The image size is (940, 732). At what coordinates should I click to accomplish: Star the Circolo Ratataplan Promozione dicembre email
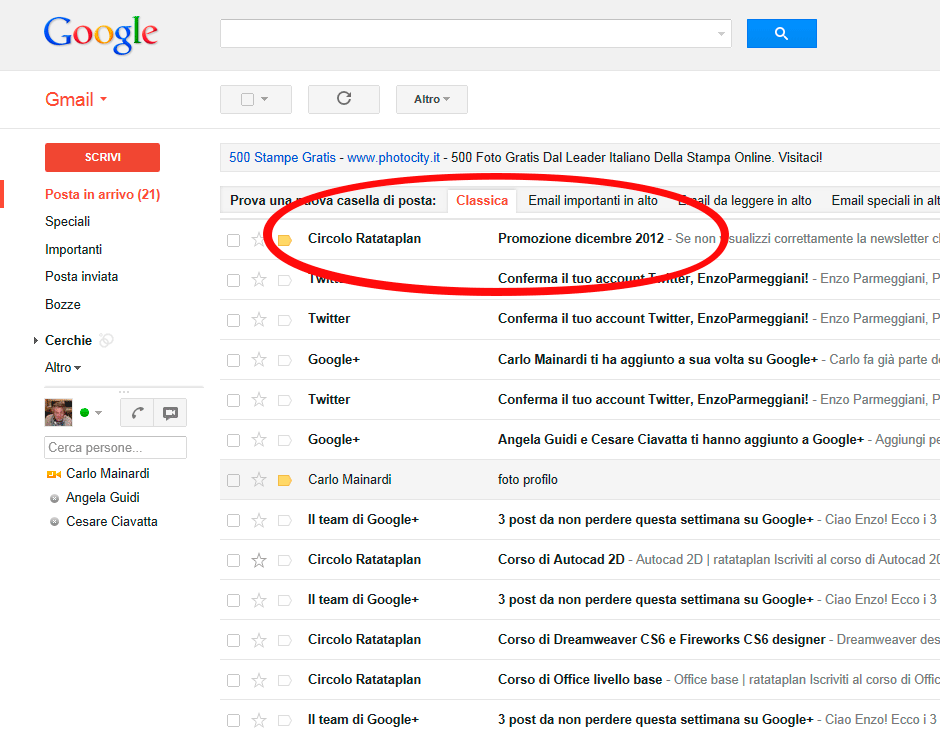(258, 240)
